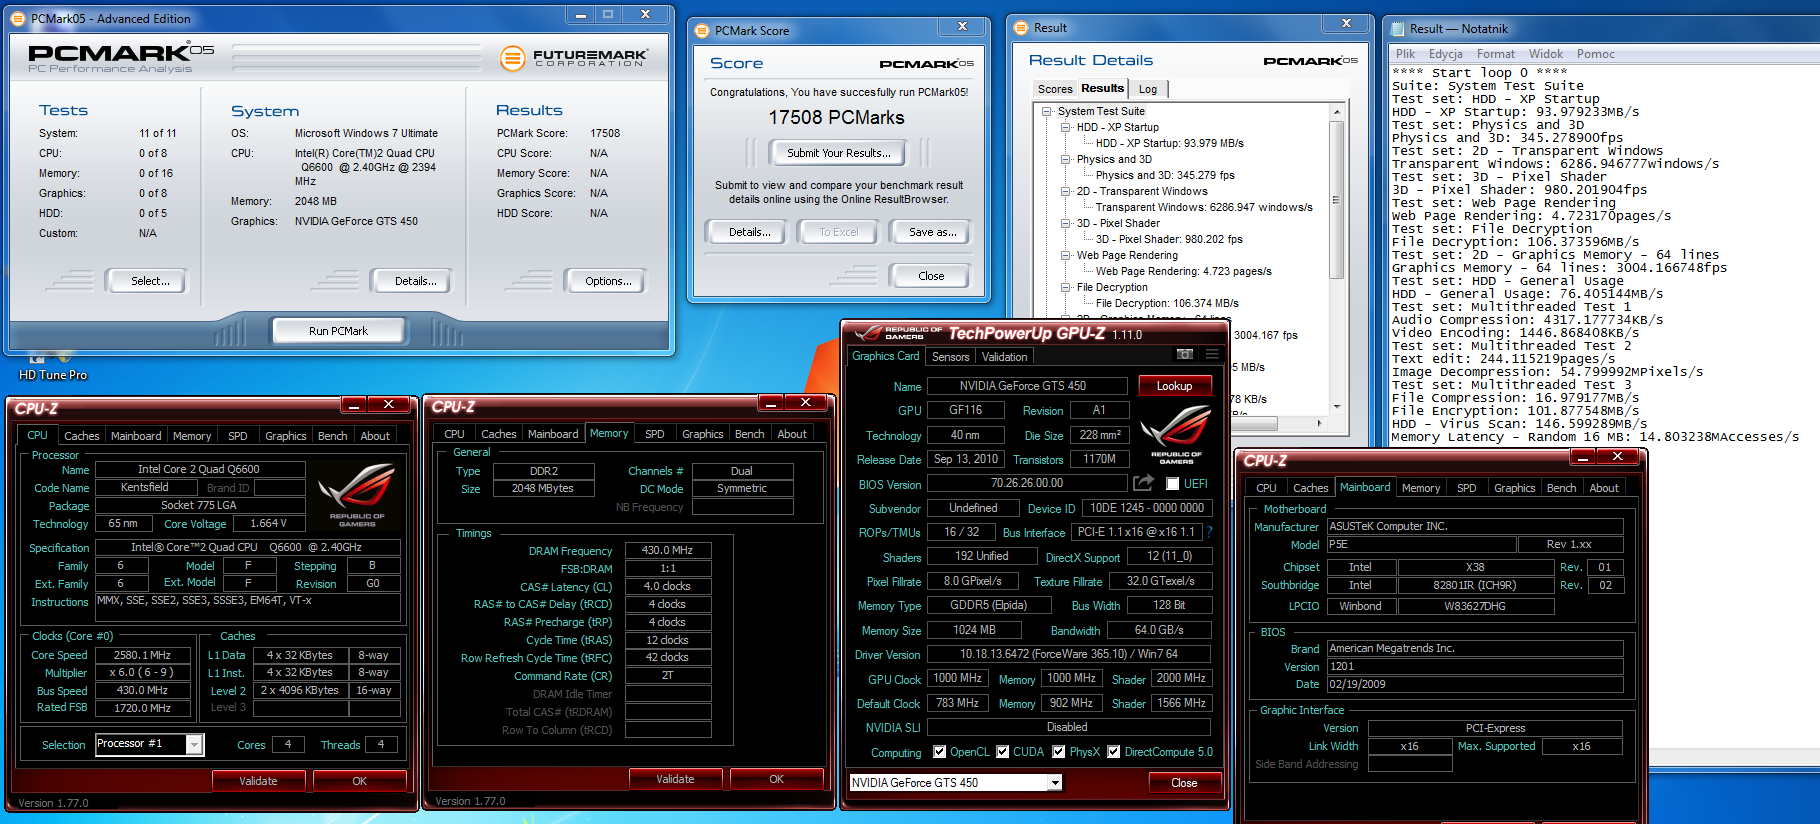The width and height of the screenshot is (1820, 824).
Task: Toggle the UEFI checkbox in GPU-Z
Action: (x=1173, y=484)
